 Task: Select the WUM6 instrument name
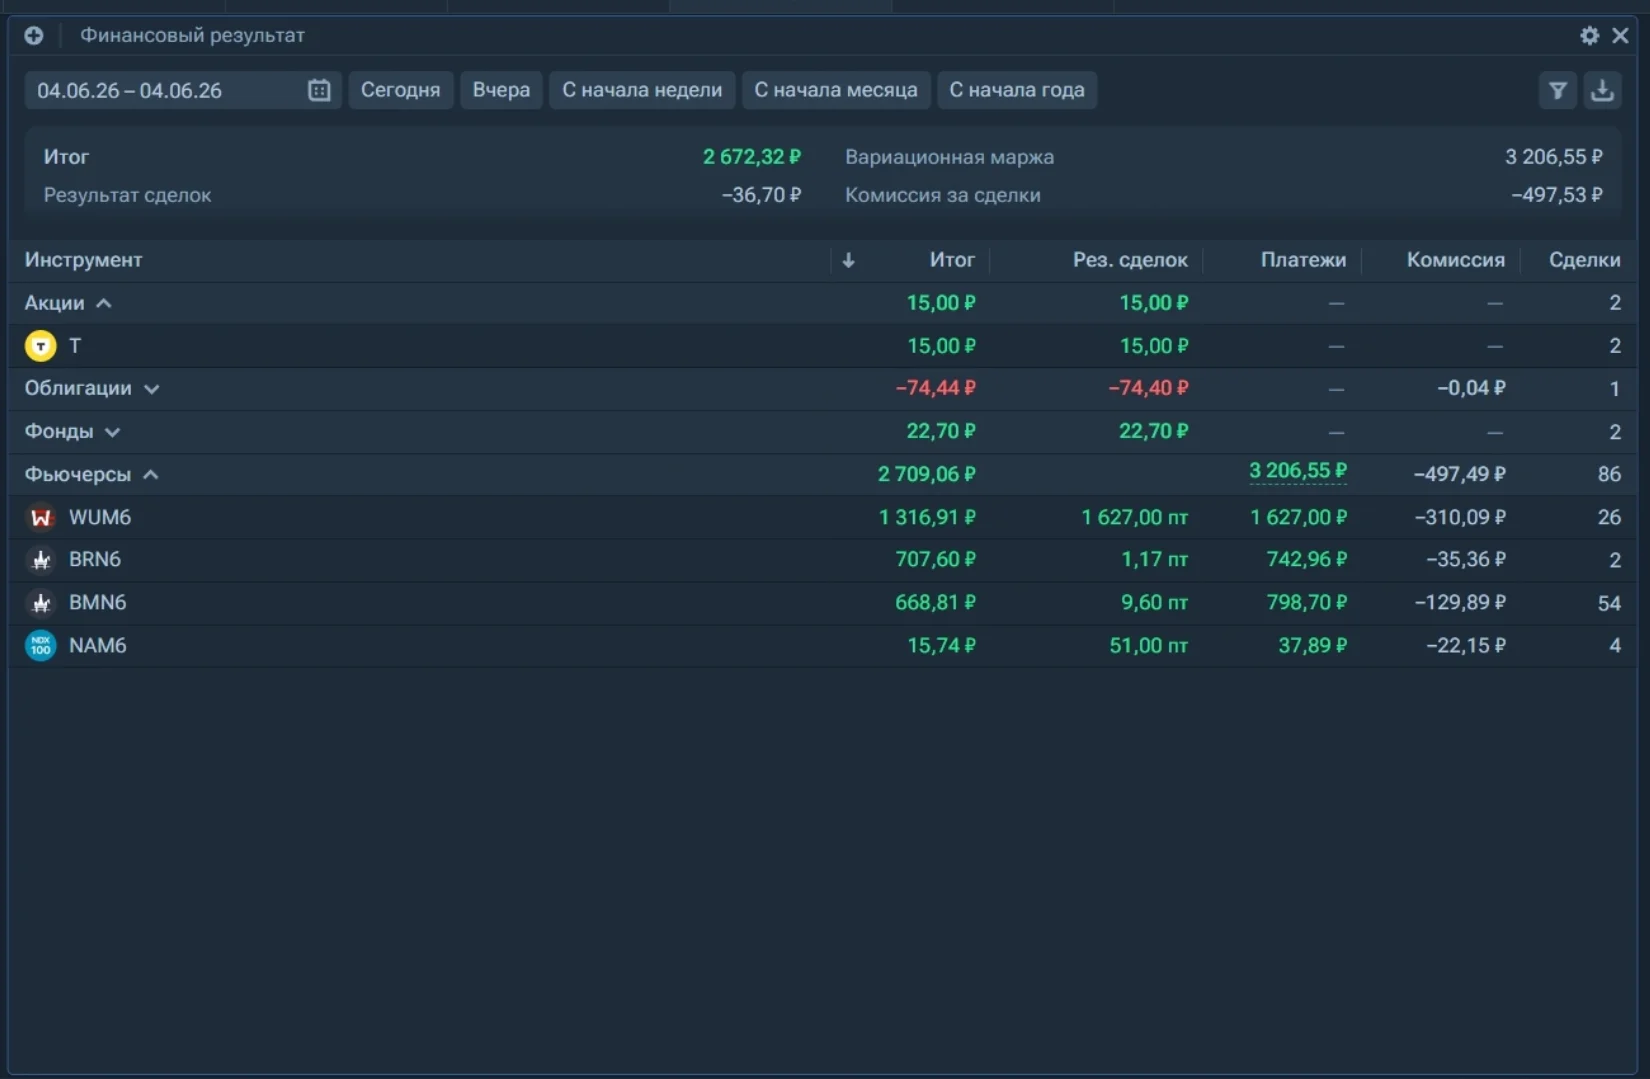tap(100, 517)
